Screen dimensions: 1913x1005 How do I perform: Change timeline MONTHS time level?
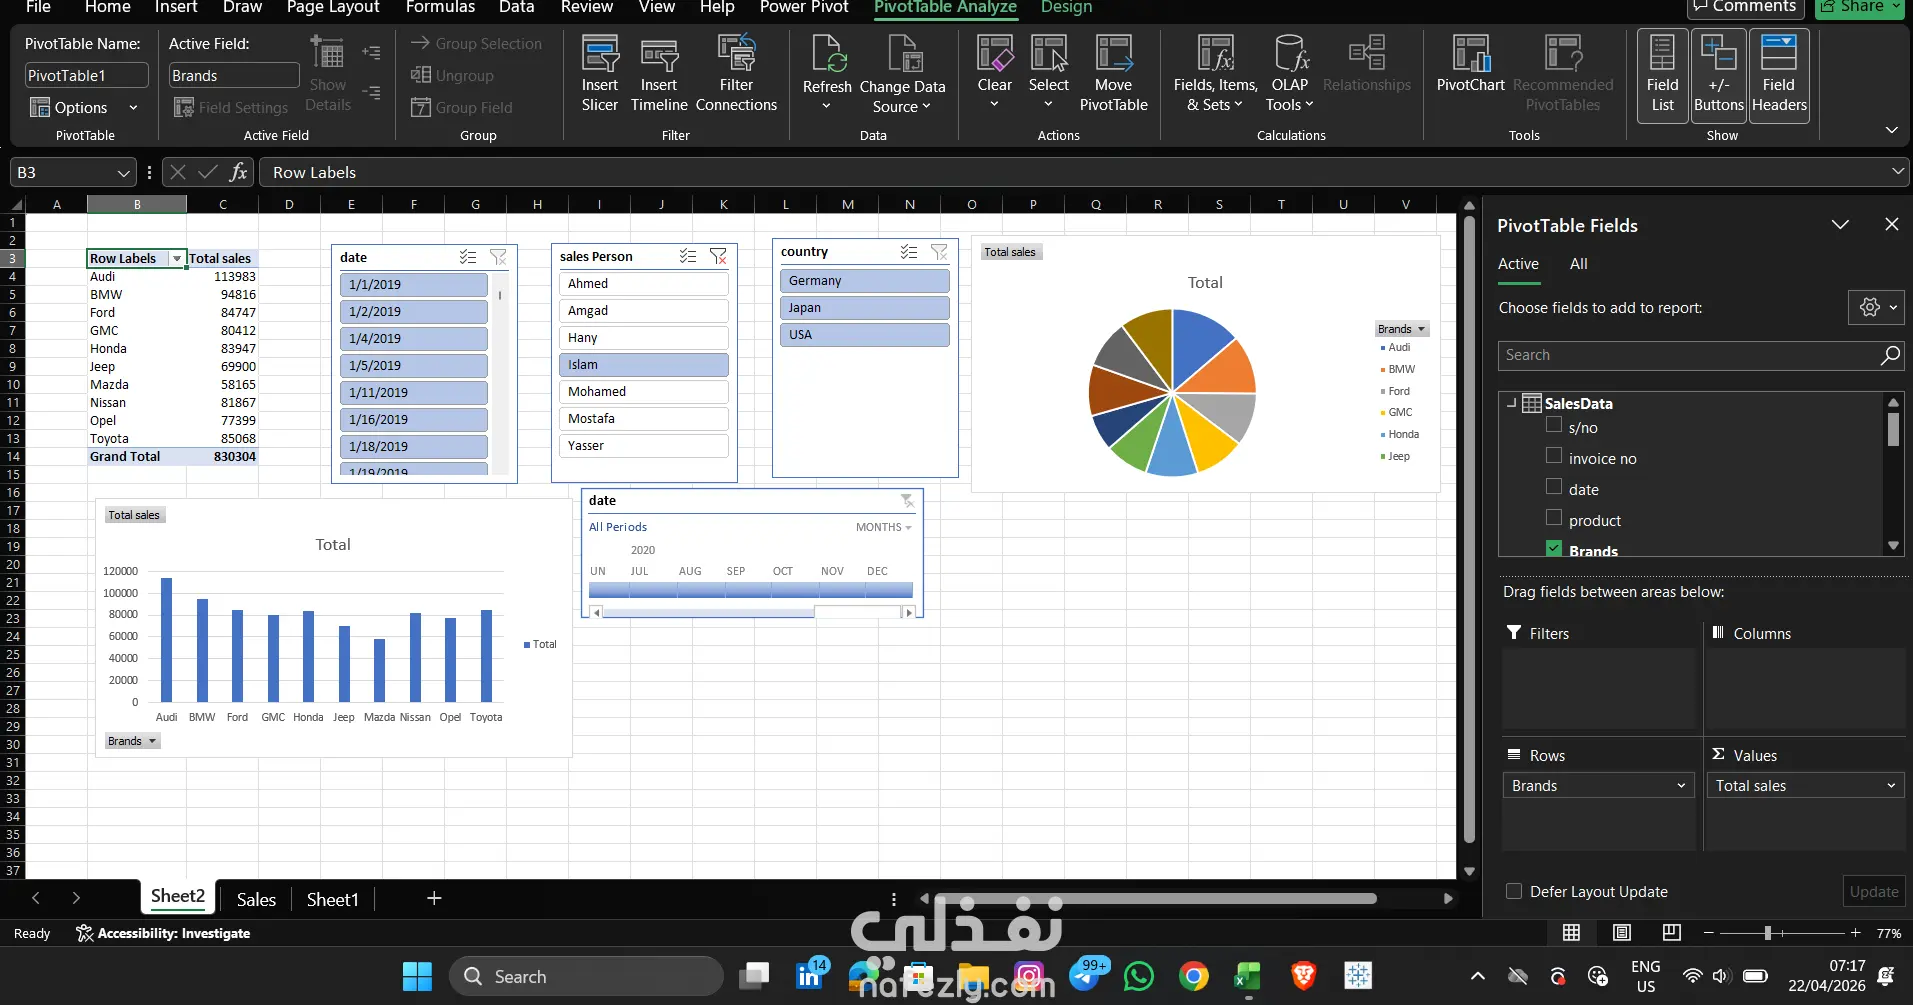pos(884,527)
